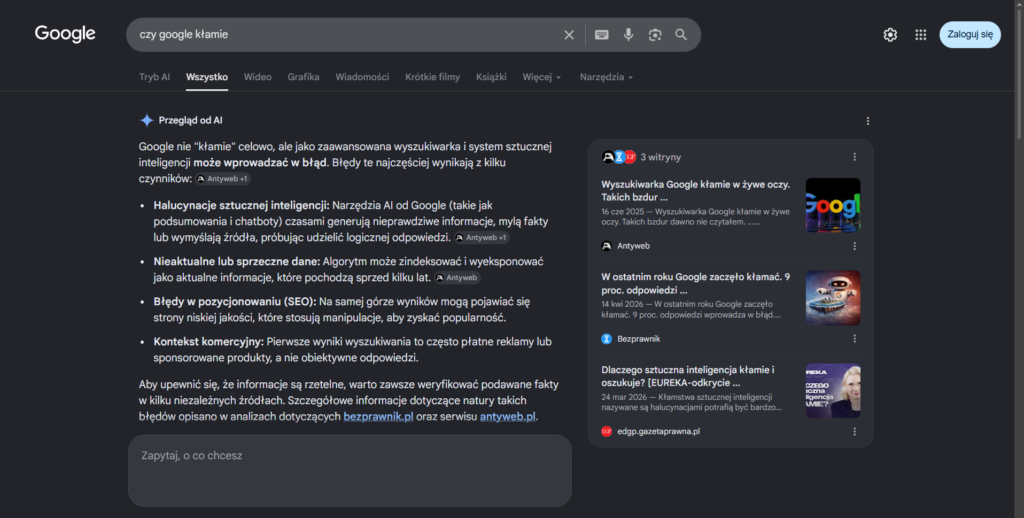Screen dimensions: 1024x518
Task: Switch to the Wideo tab
Action: pos(257,77)
